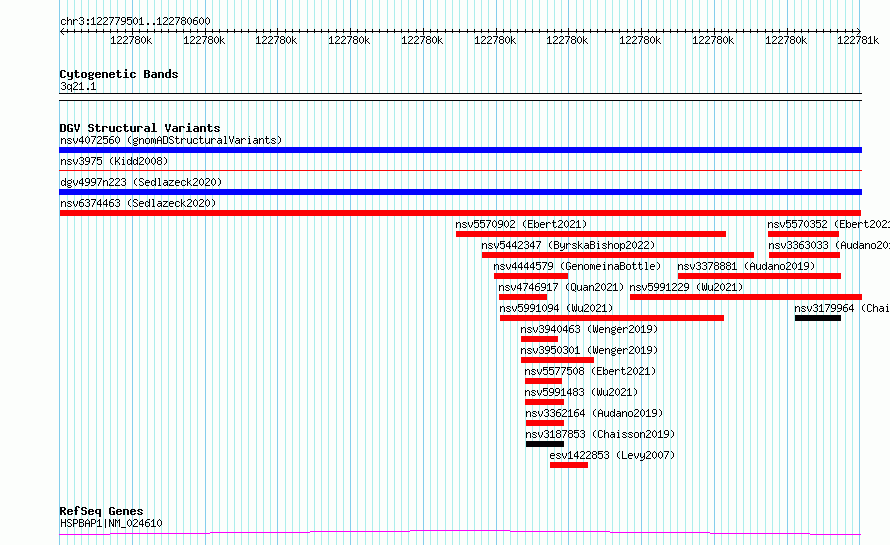Click chr3:122779501..122780600 coordinate text

click(135, 22)
